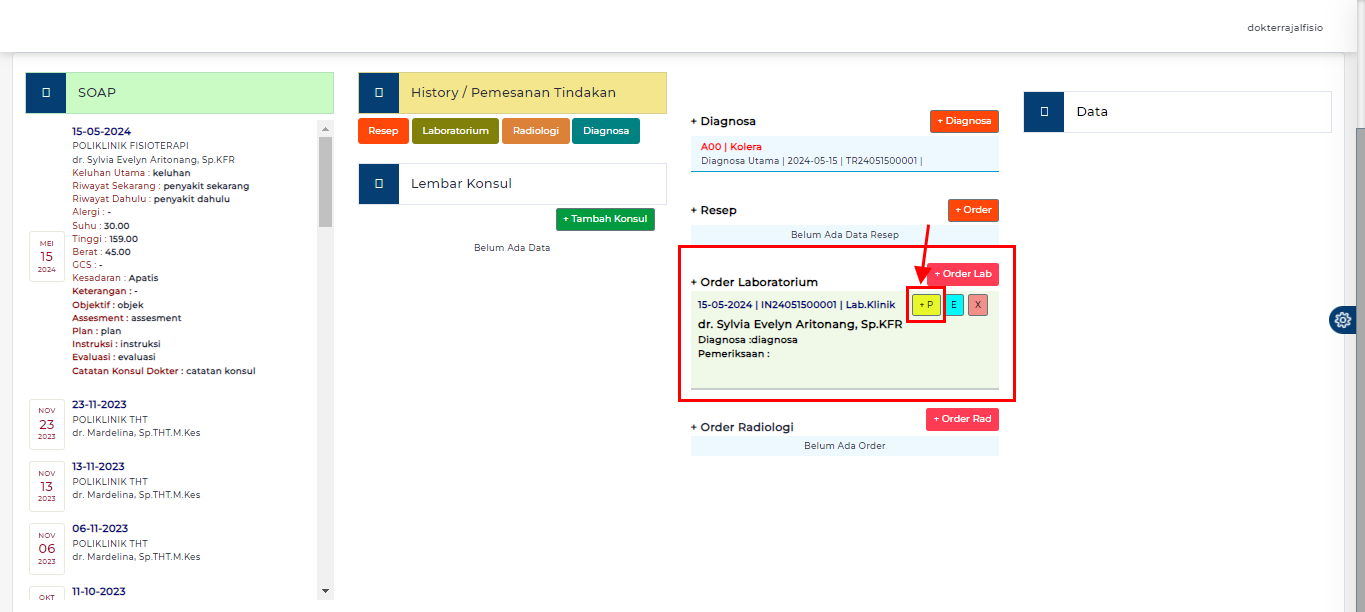The image size is (1365, 612).
Task: Collapse the + Order Laboratorium section
Action: (757, 281)
